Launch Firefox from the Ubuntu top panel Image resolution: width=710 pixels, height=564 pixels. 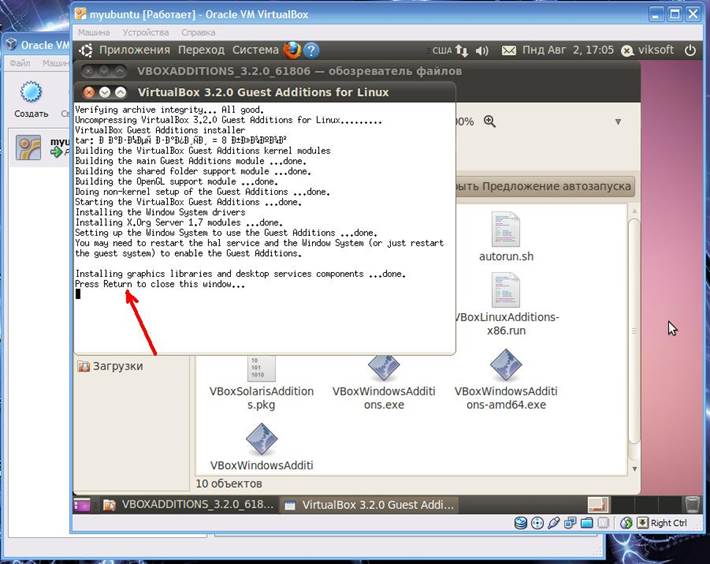(x=293, y=50)
